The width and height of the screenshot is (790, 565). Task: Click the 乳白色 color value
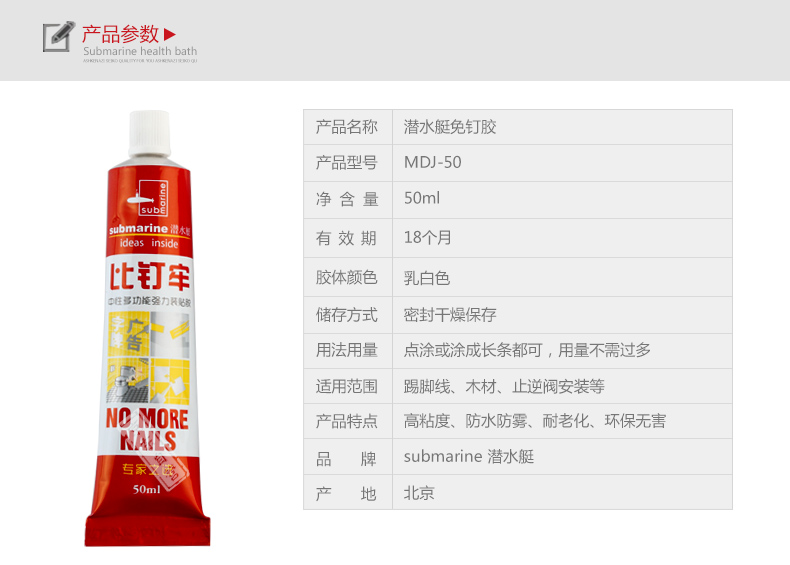pyautogui.click(x=427, y=278)
